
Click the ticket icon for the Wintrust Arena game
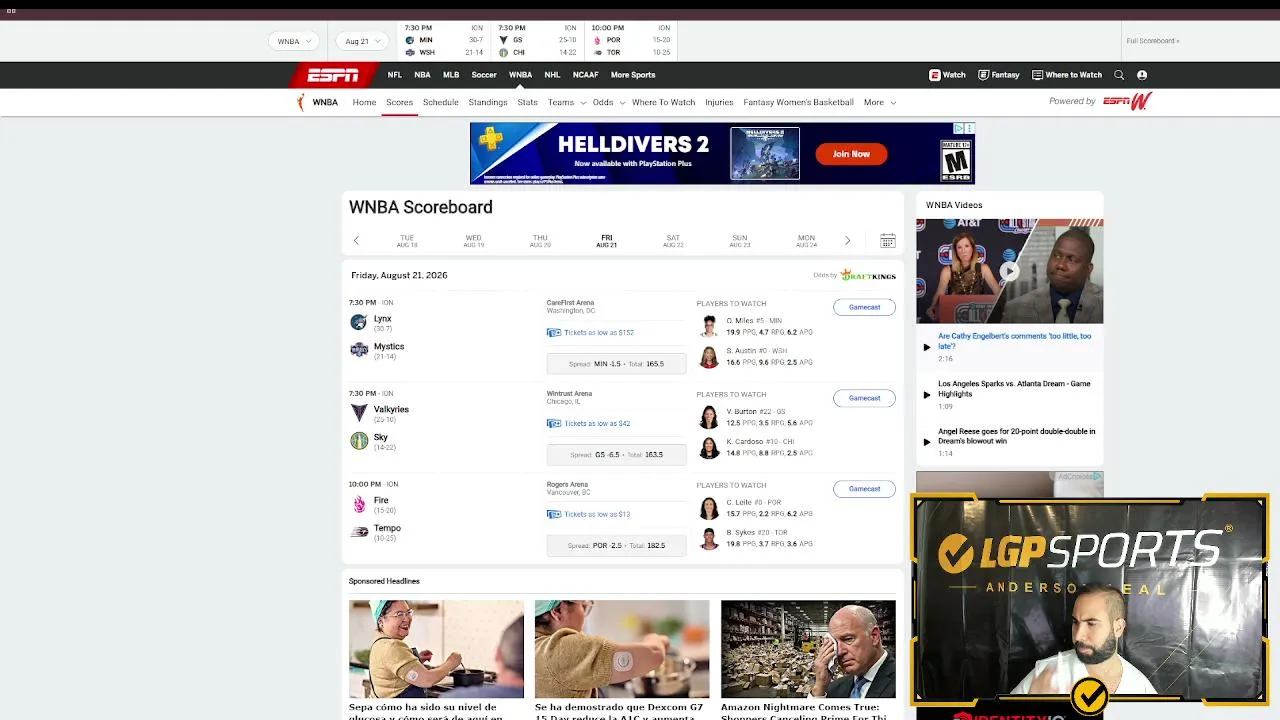pyautogui.click(x=554, y=424)
